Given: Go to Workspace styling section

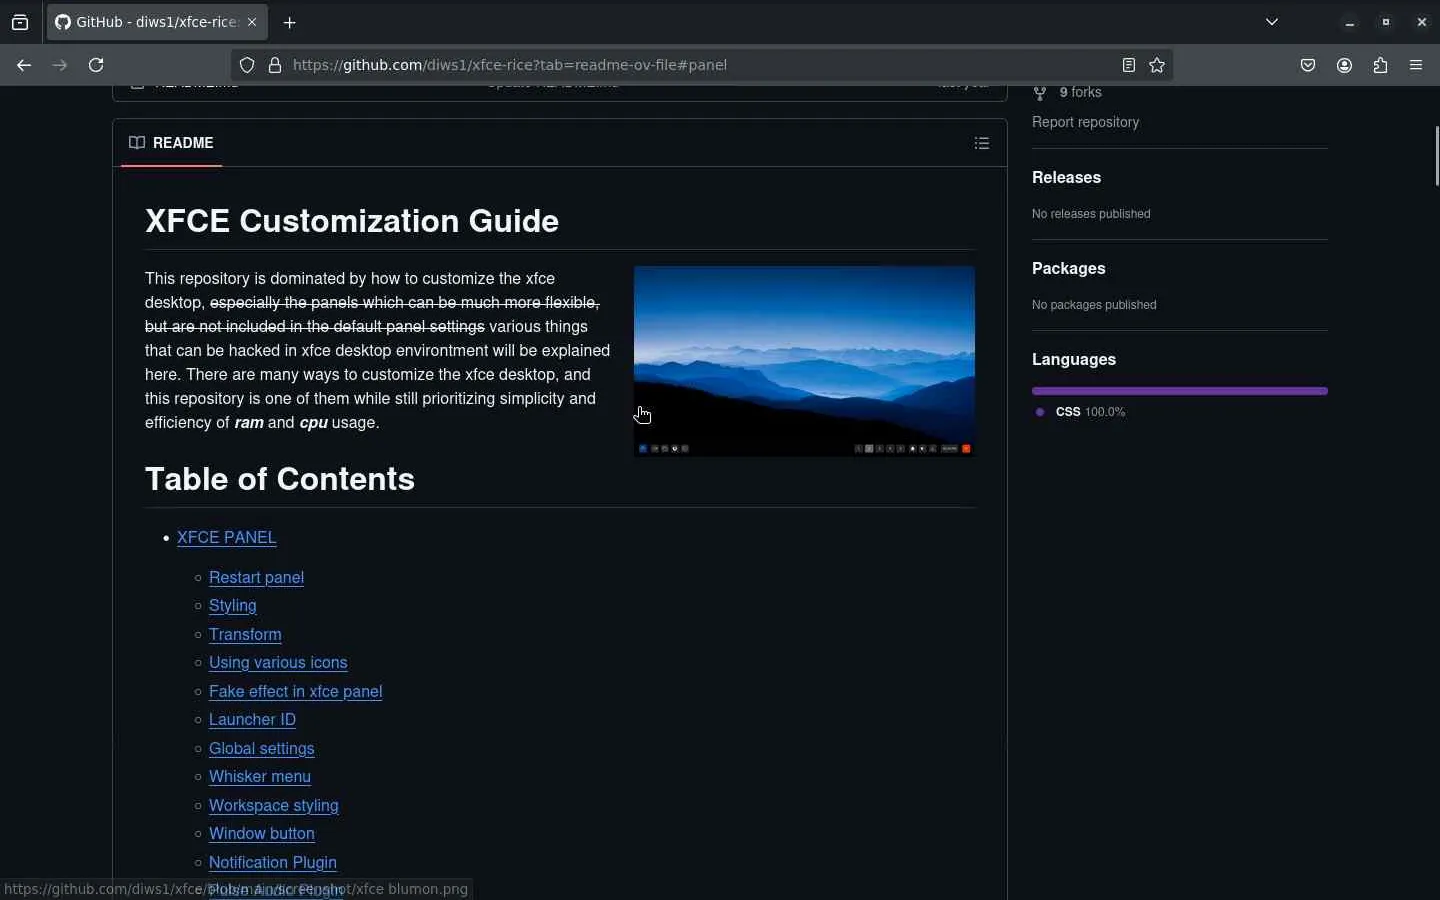Looking at the screenshot, I should coord(274,805).
